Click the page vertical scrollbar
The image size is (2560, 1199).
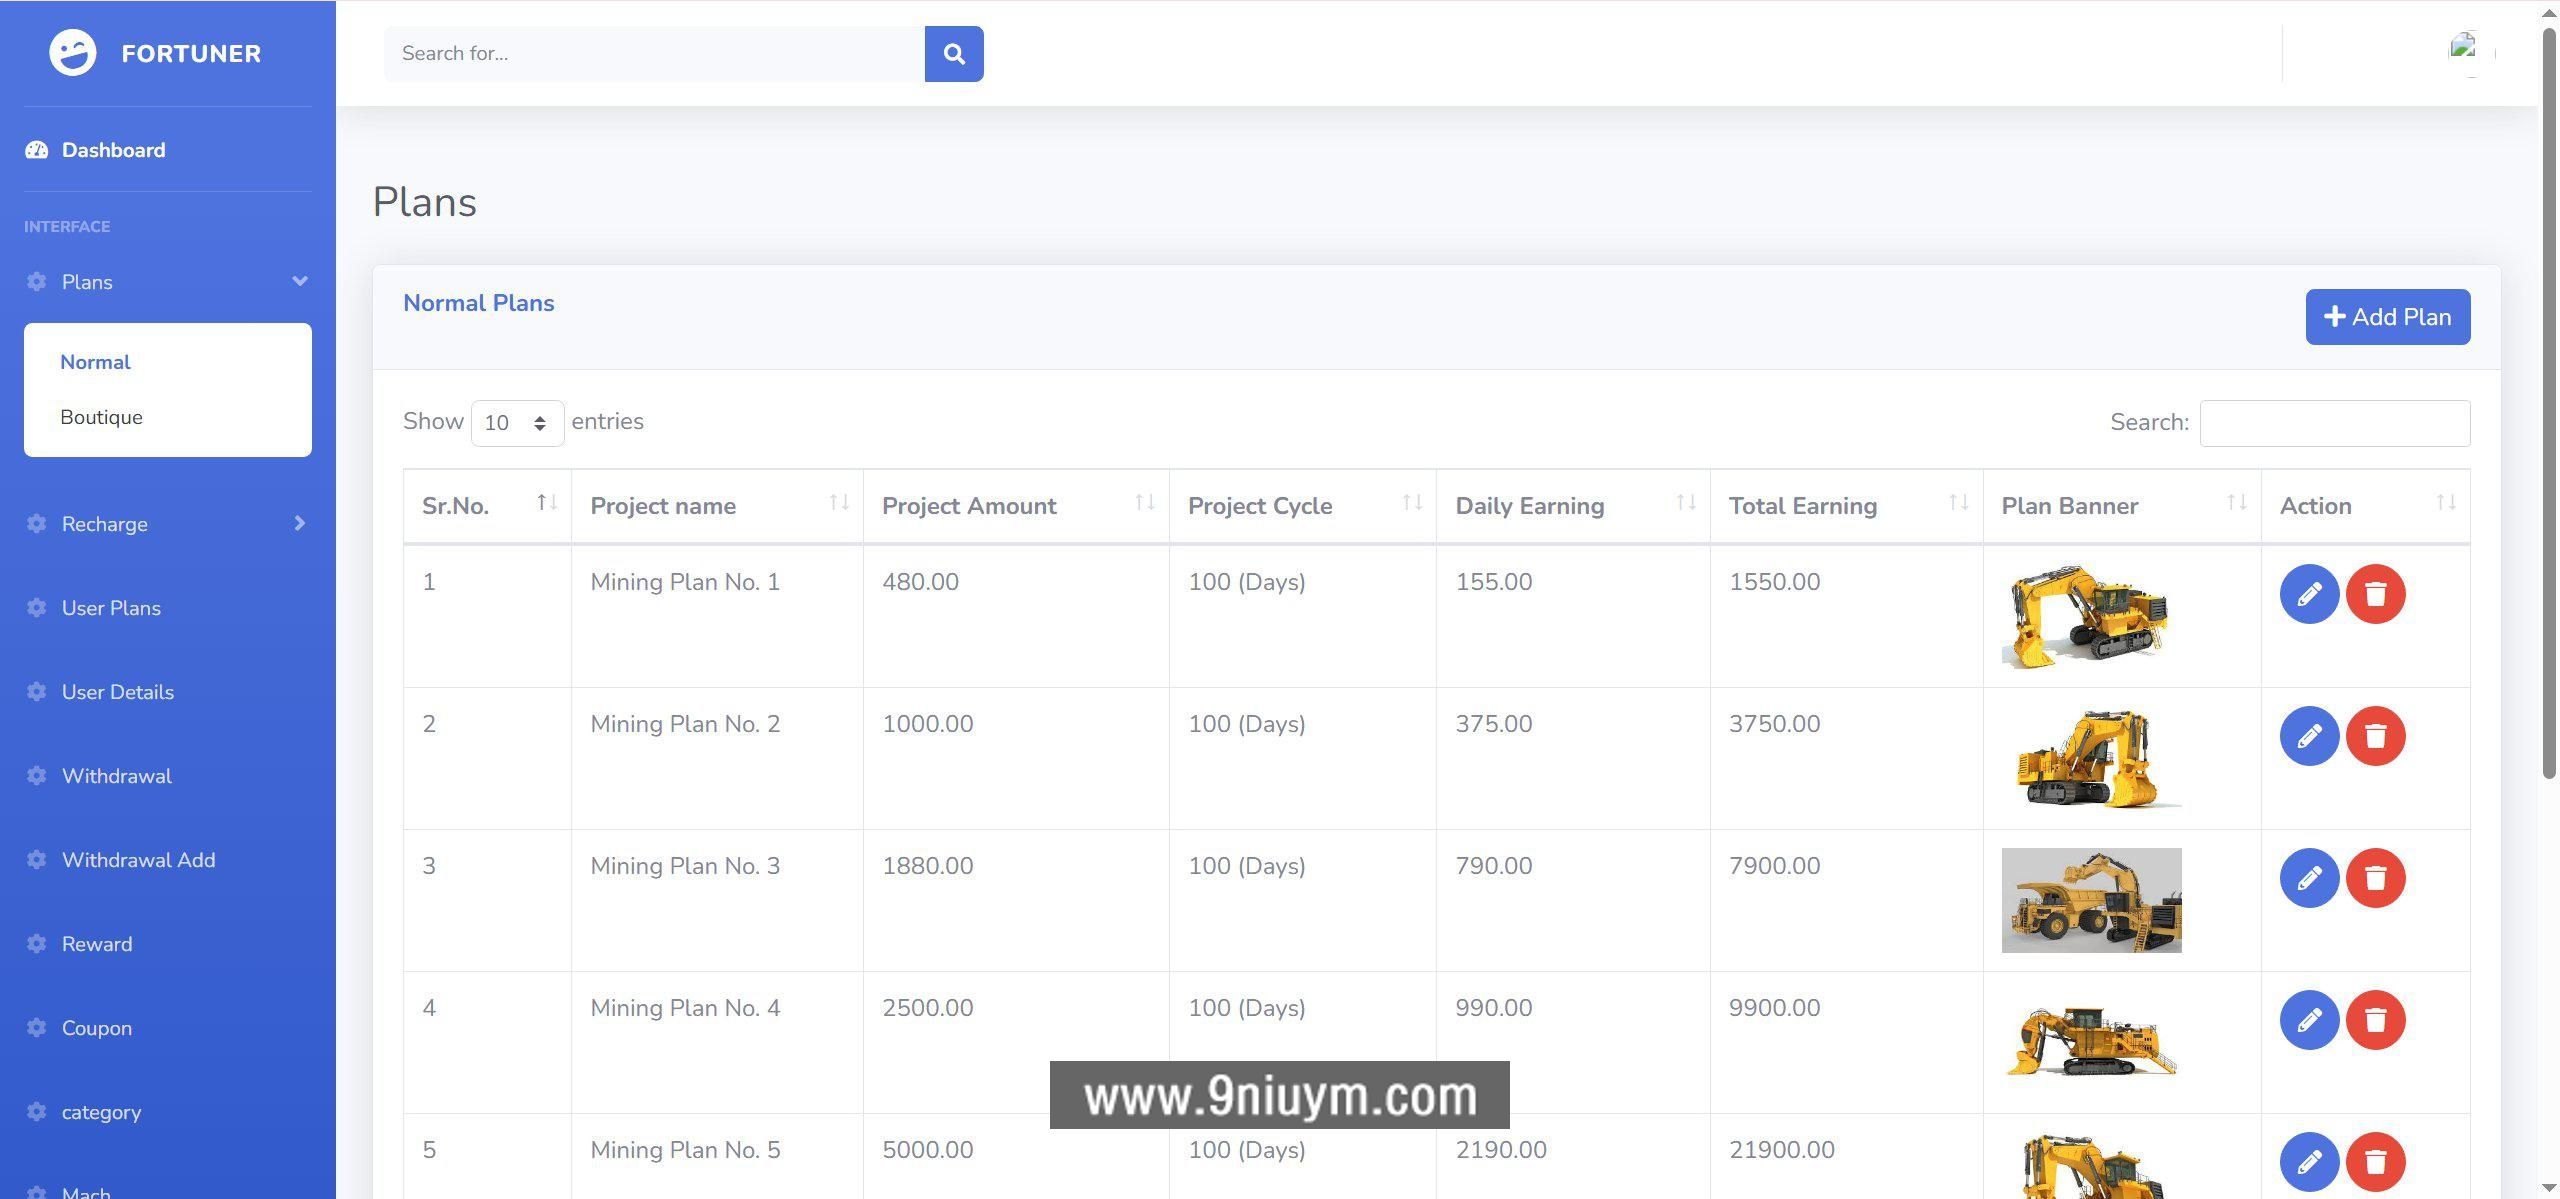tap(2549, 400)
